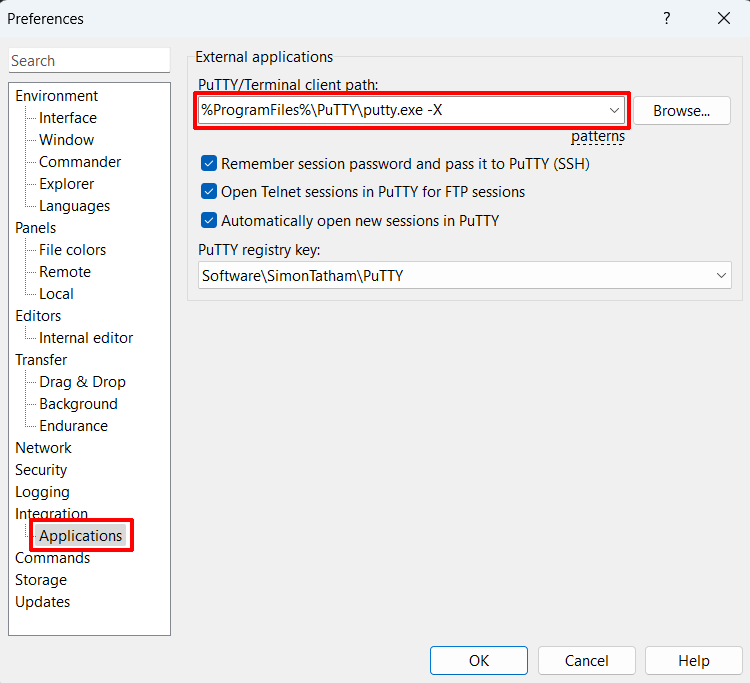Viewport: 750px width, 683px height.
Task: Open Internal editor settings
Action: (86, 338)
